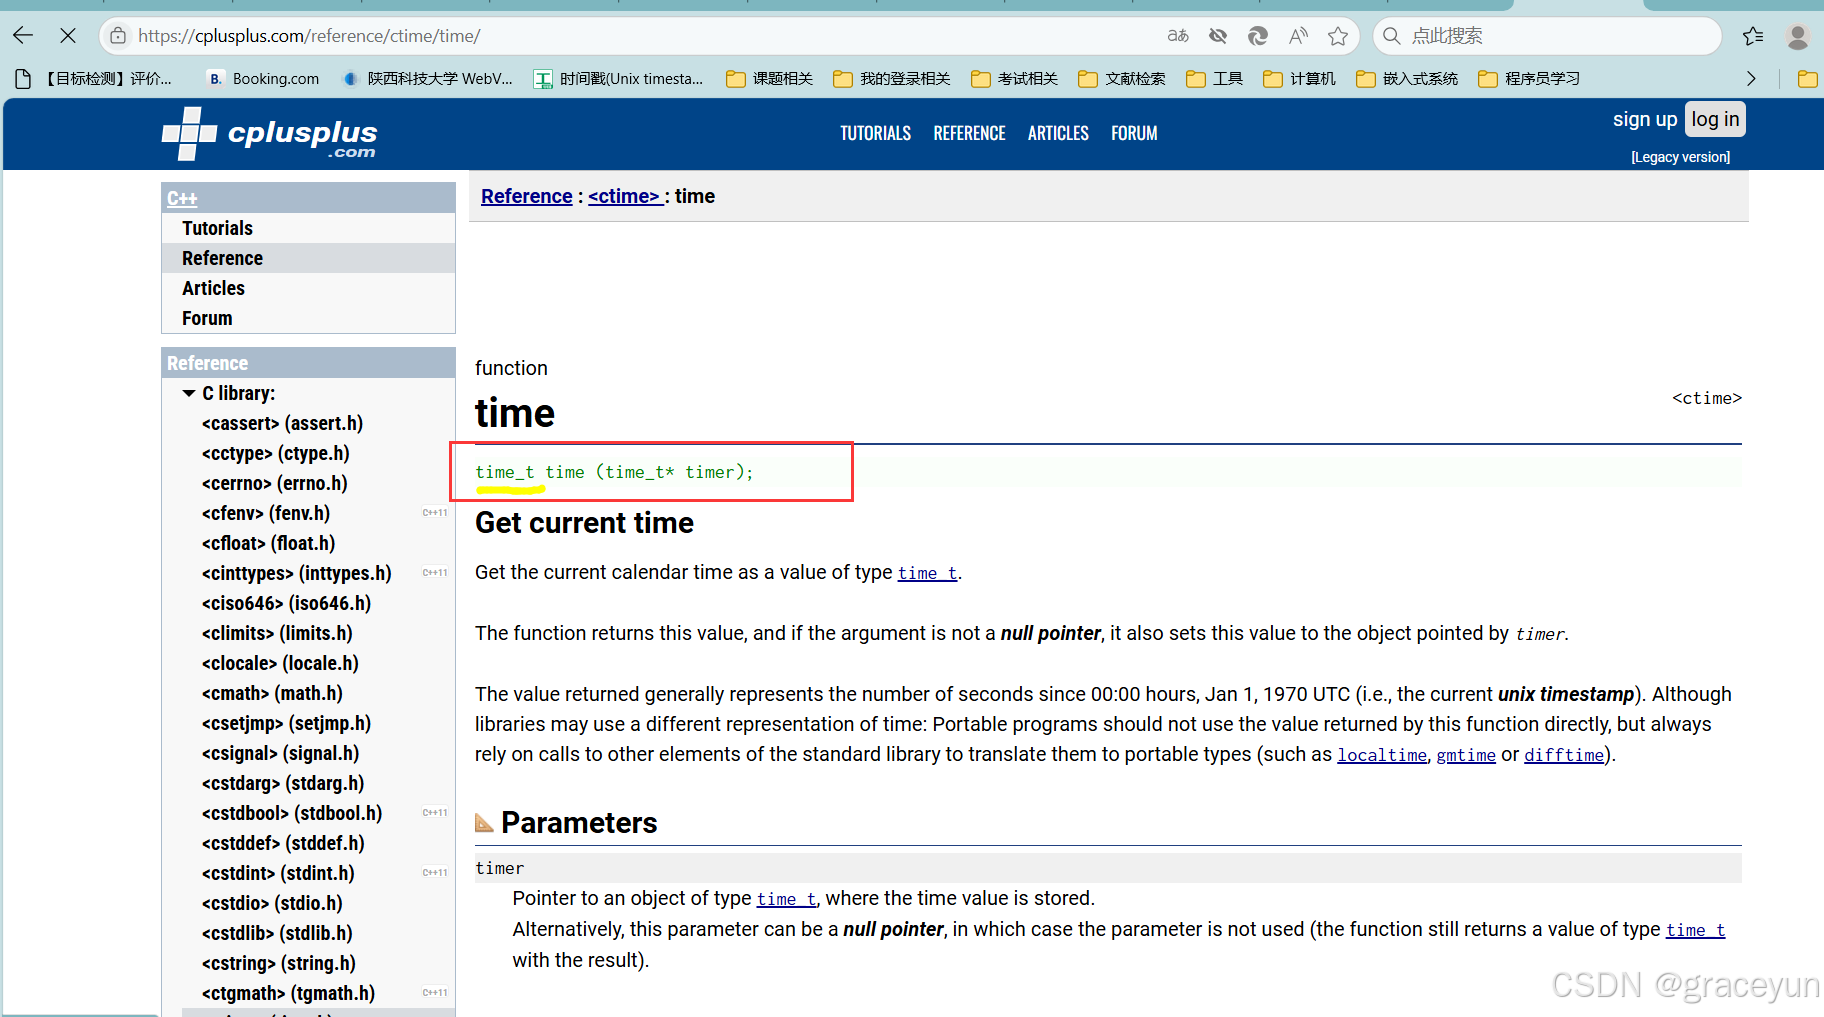Open <ctgmath> (tgmath.h) reference
Image resolution: width=1824 pixels, height=1017 pixels.
coord(288,994)
